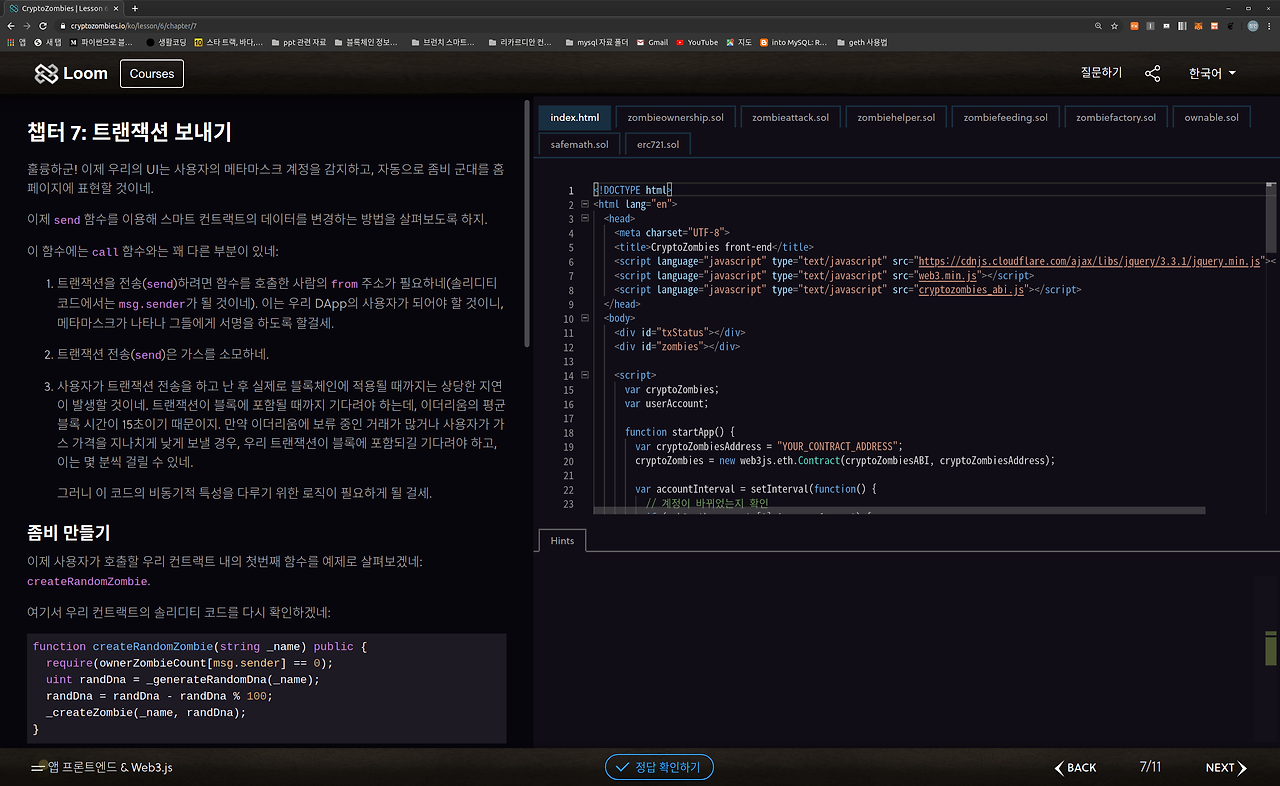This screenshot has width=1280, height=786.
Task: Click the 질문하기 link
Action: pyautogui.click(x=1101, y=73)
